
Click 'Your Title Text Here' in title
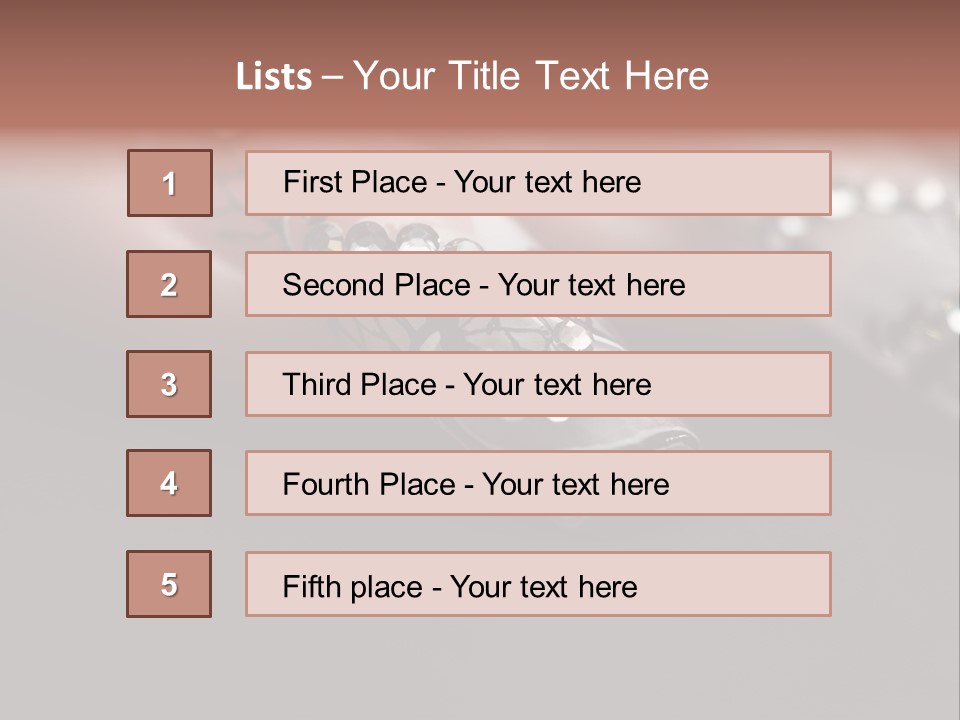[531, 77]
